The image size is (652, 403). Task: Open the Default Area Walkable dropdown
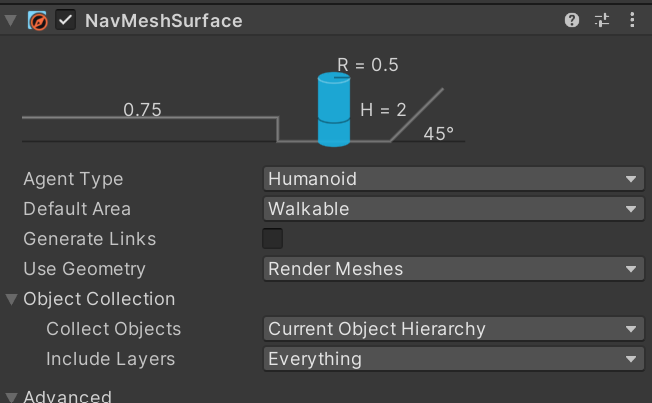pos(454,209)
